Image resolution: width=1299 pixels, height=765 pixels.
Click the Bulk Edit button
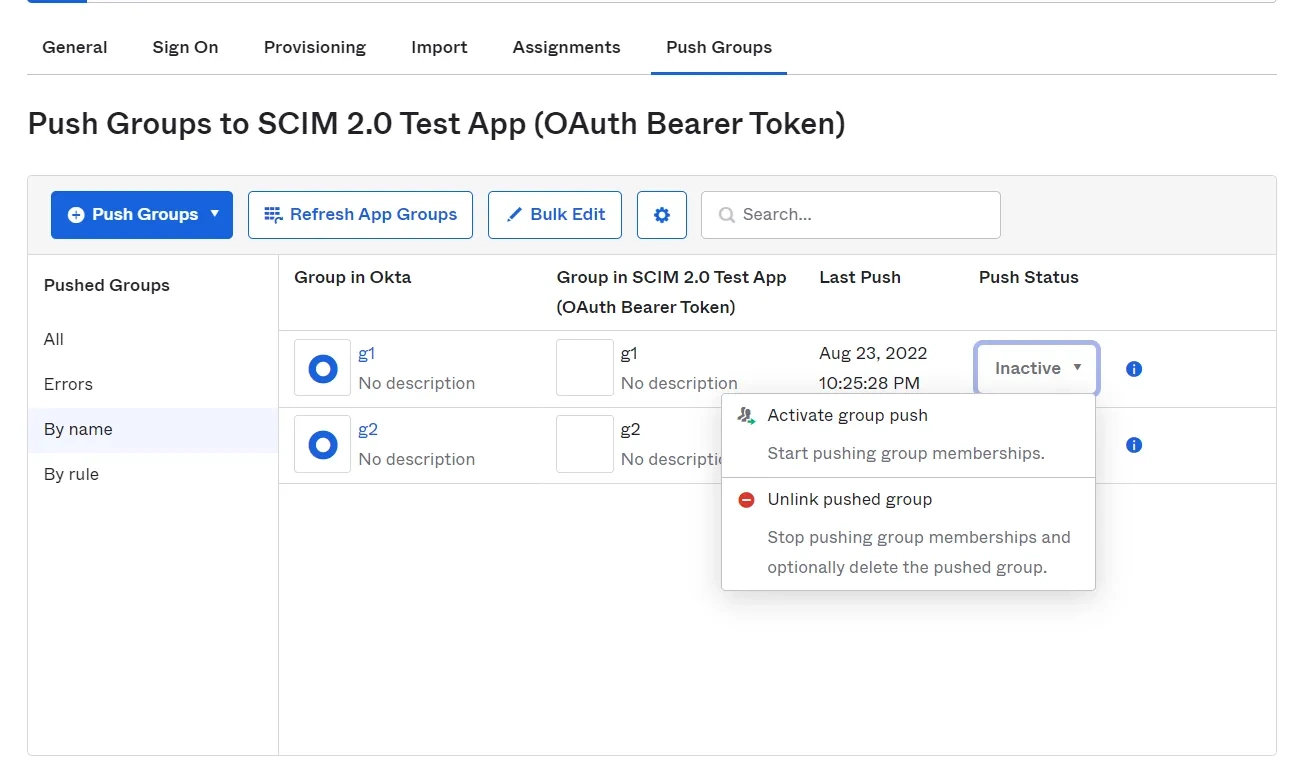(x=555, y=215)
